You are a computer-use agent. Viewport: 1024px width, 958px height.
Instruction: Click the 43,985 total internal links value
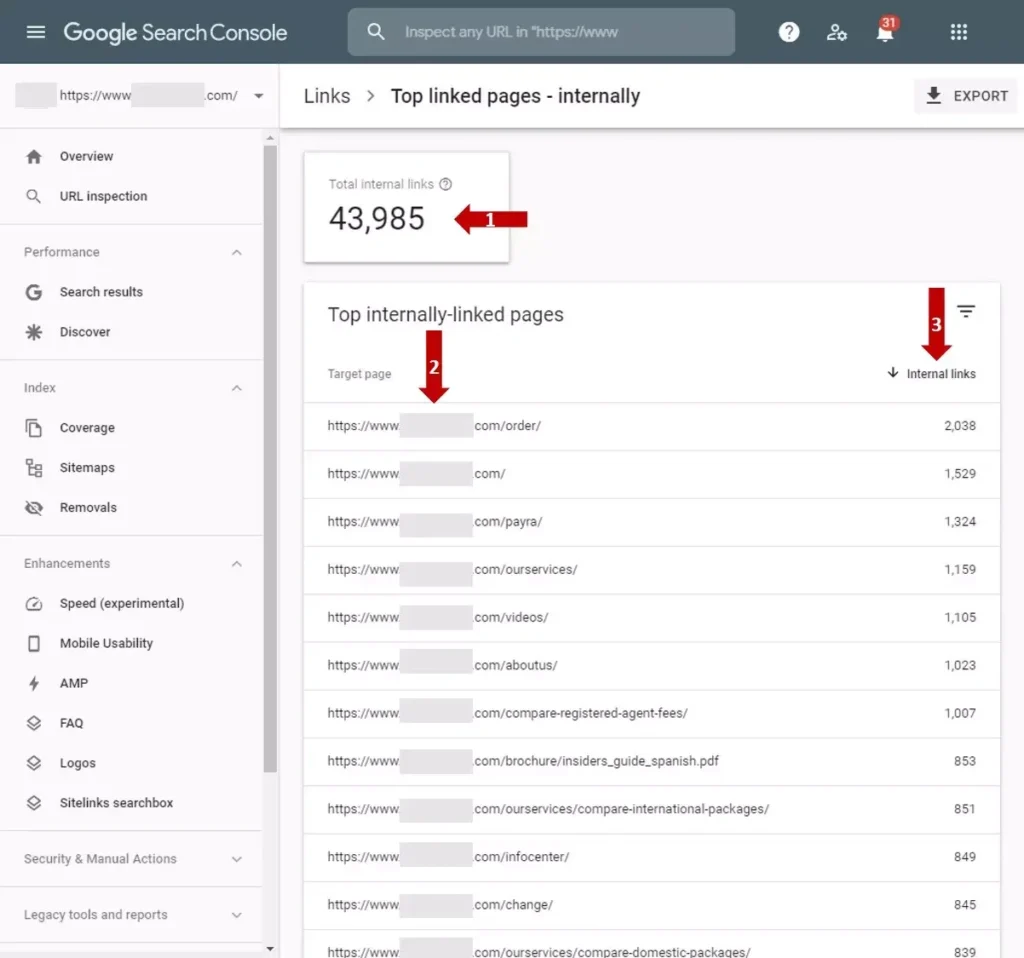[x=377, y=219]
